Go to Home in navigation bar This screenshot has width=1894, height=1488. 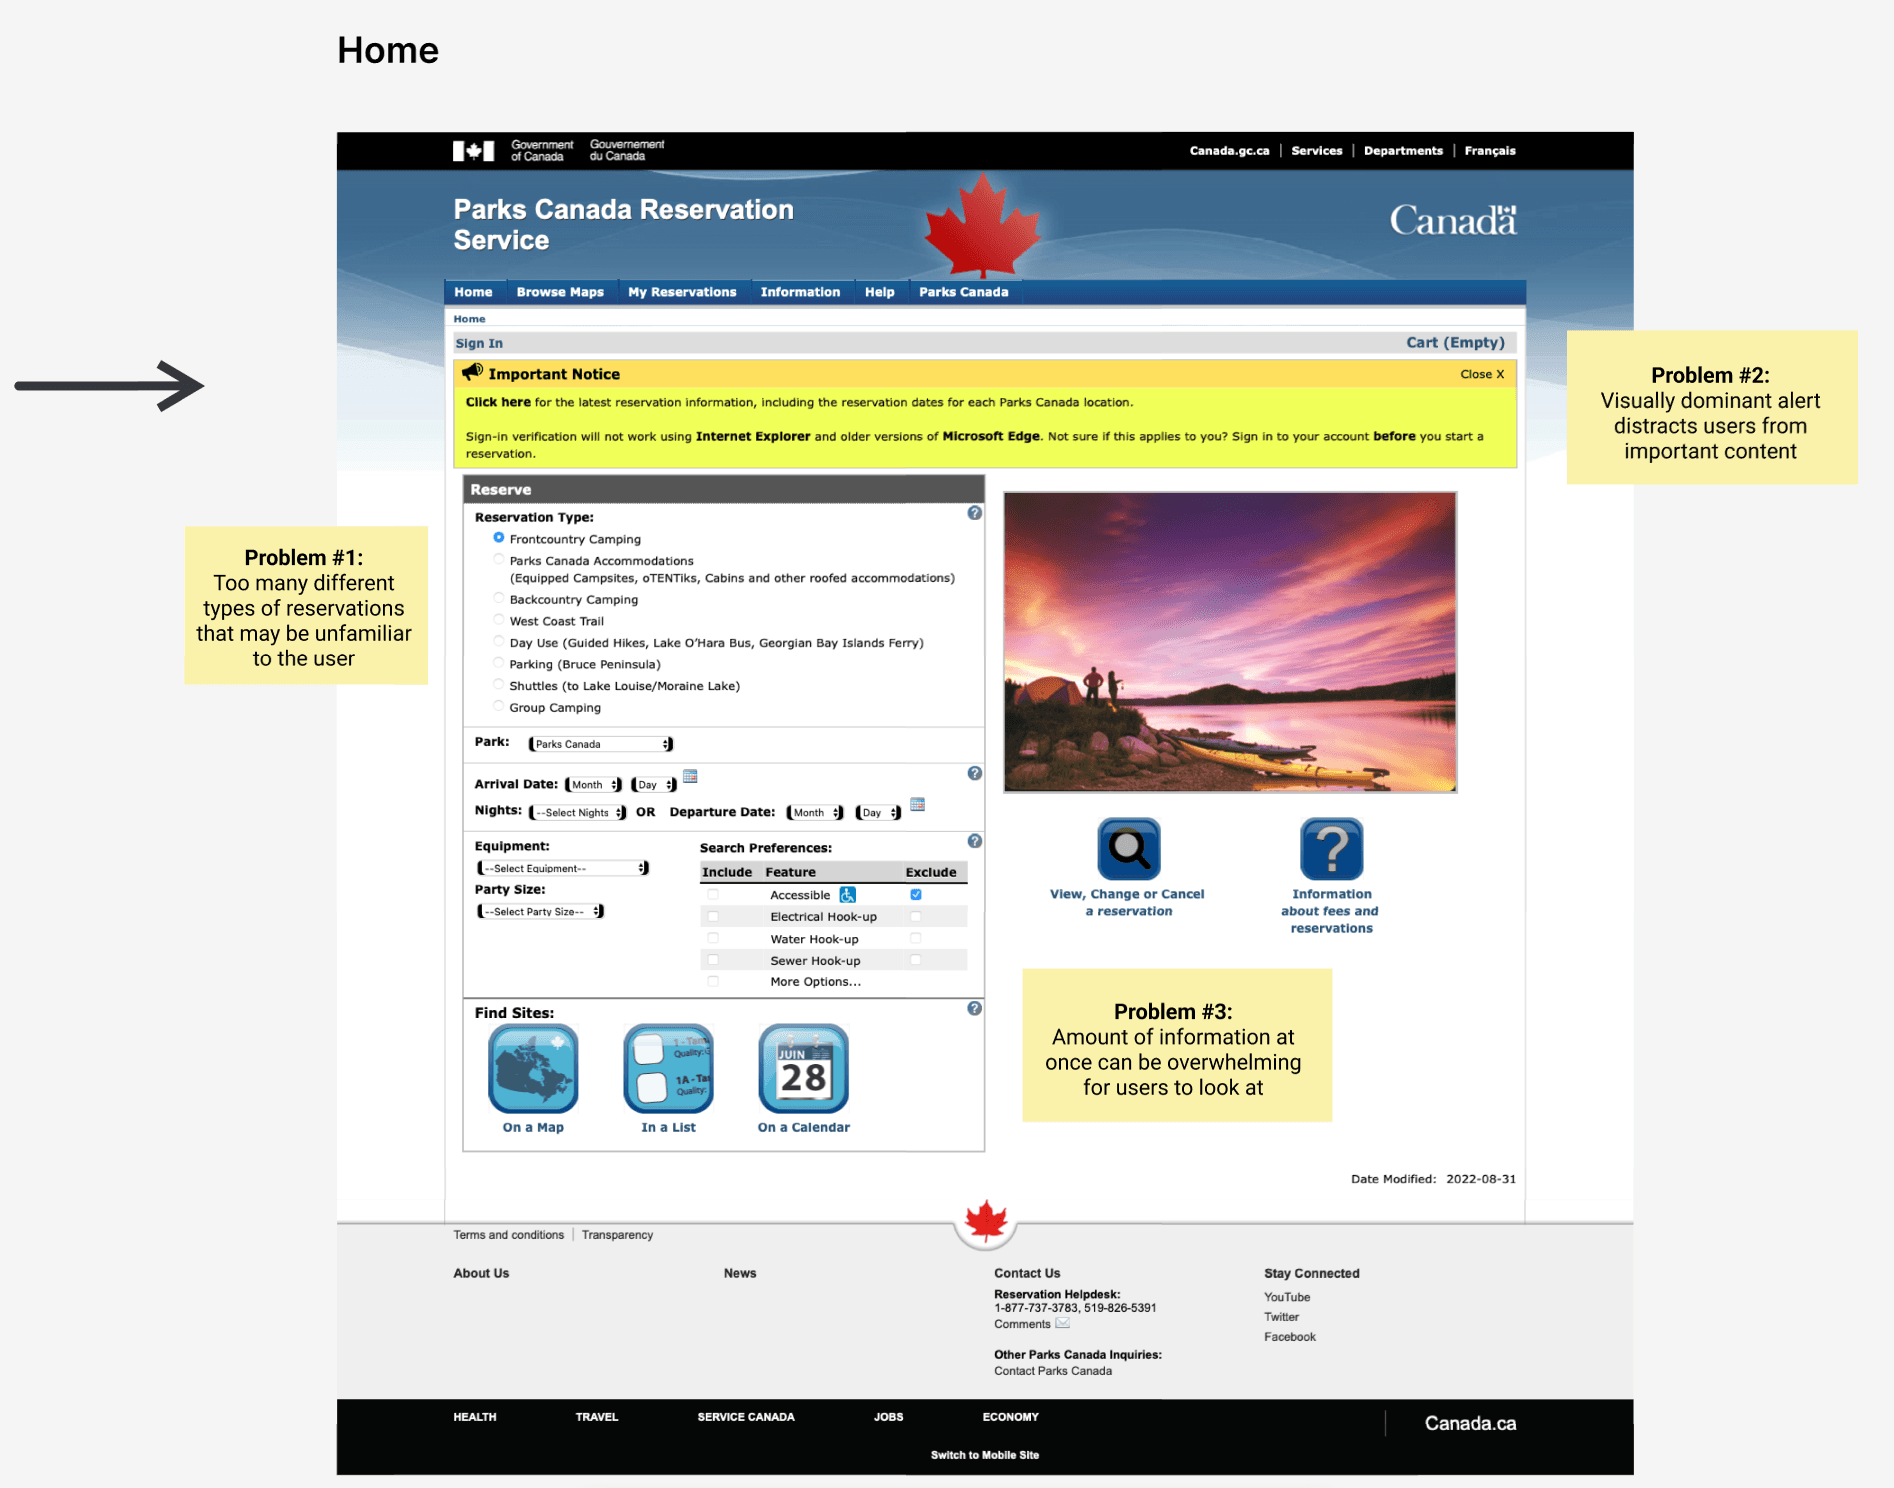tap(473, 292)
